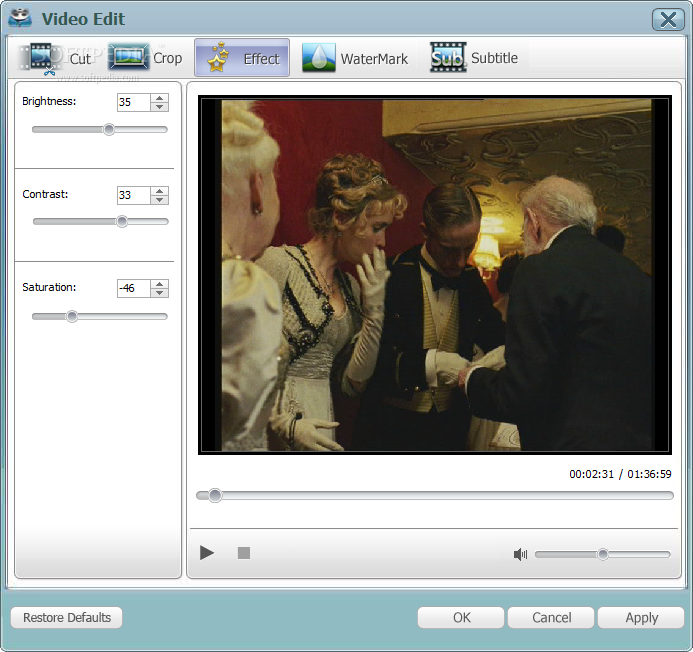Image resolution: width=693 pixels, height=652 pixels.
Task: Decrease Brightness with the down arrow
Action: click(x=160, y=107)
